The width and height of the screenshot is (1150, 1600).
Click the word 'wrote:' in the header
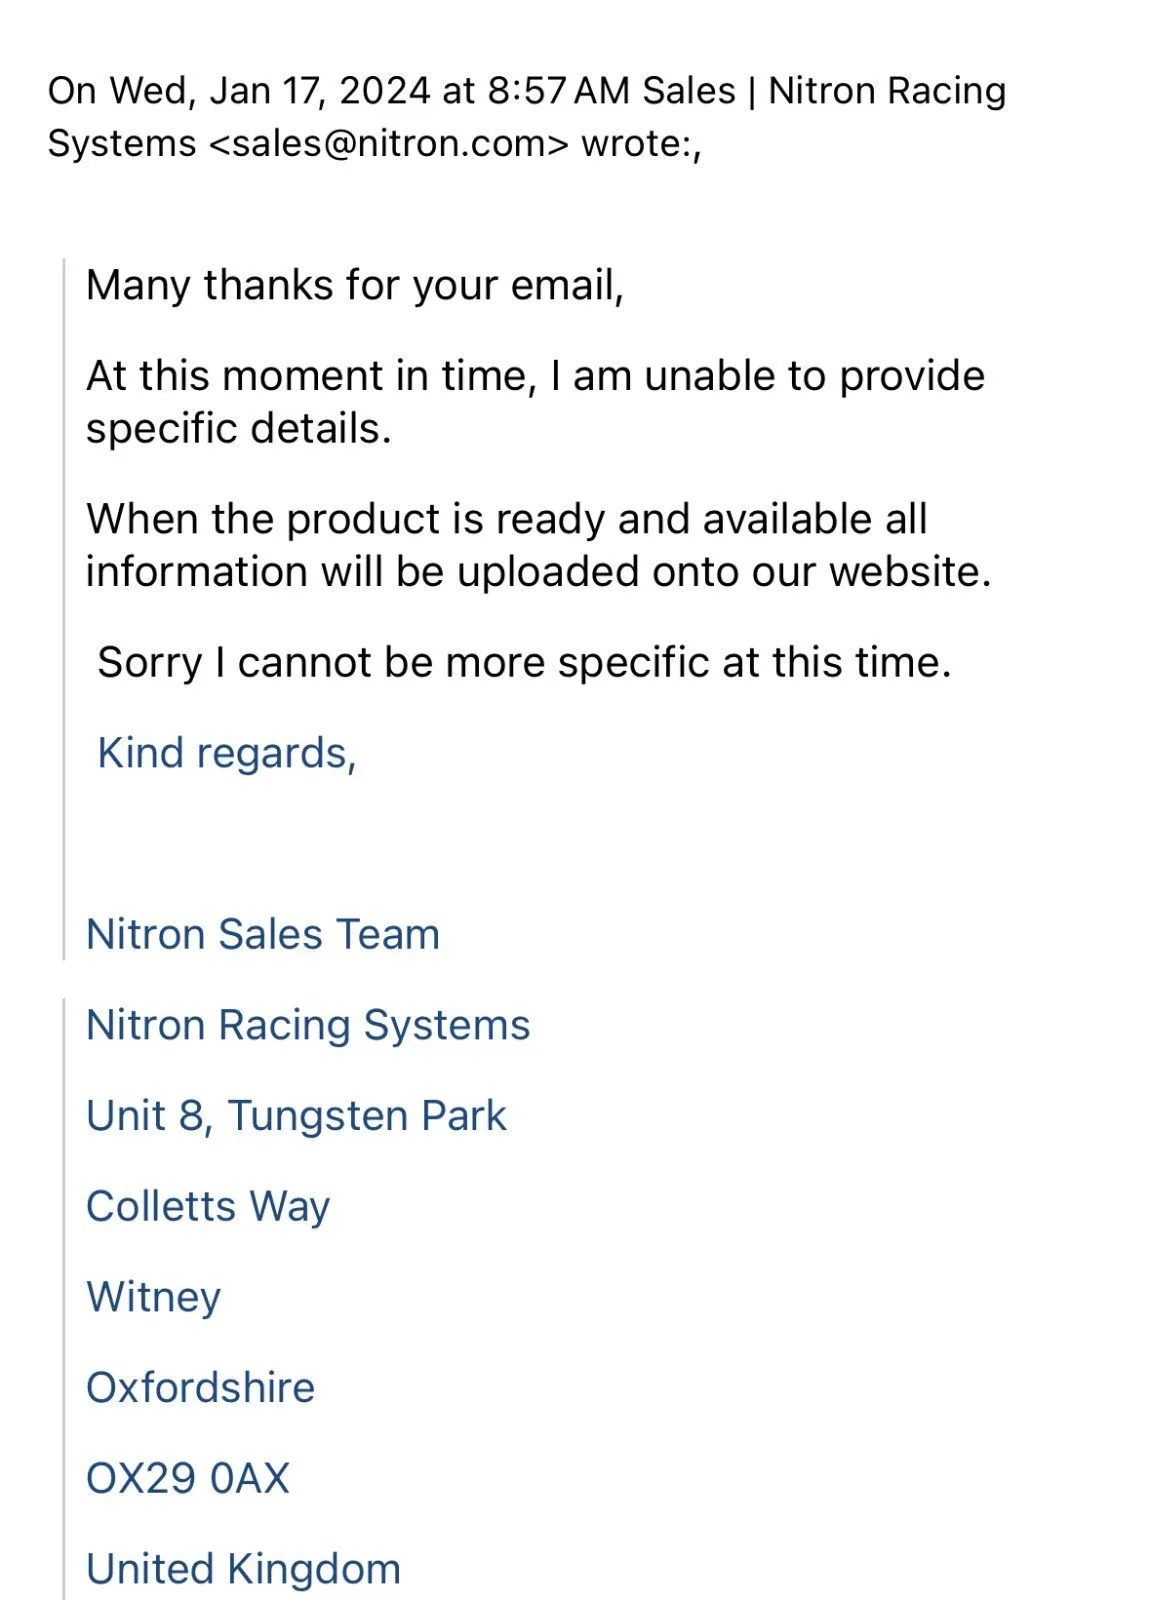(x=640, y=144)
